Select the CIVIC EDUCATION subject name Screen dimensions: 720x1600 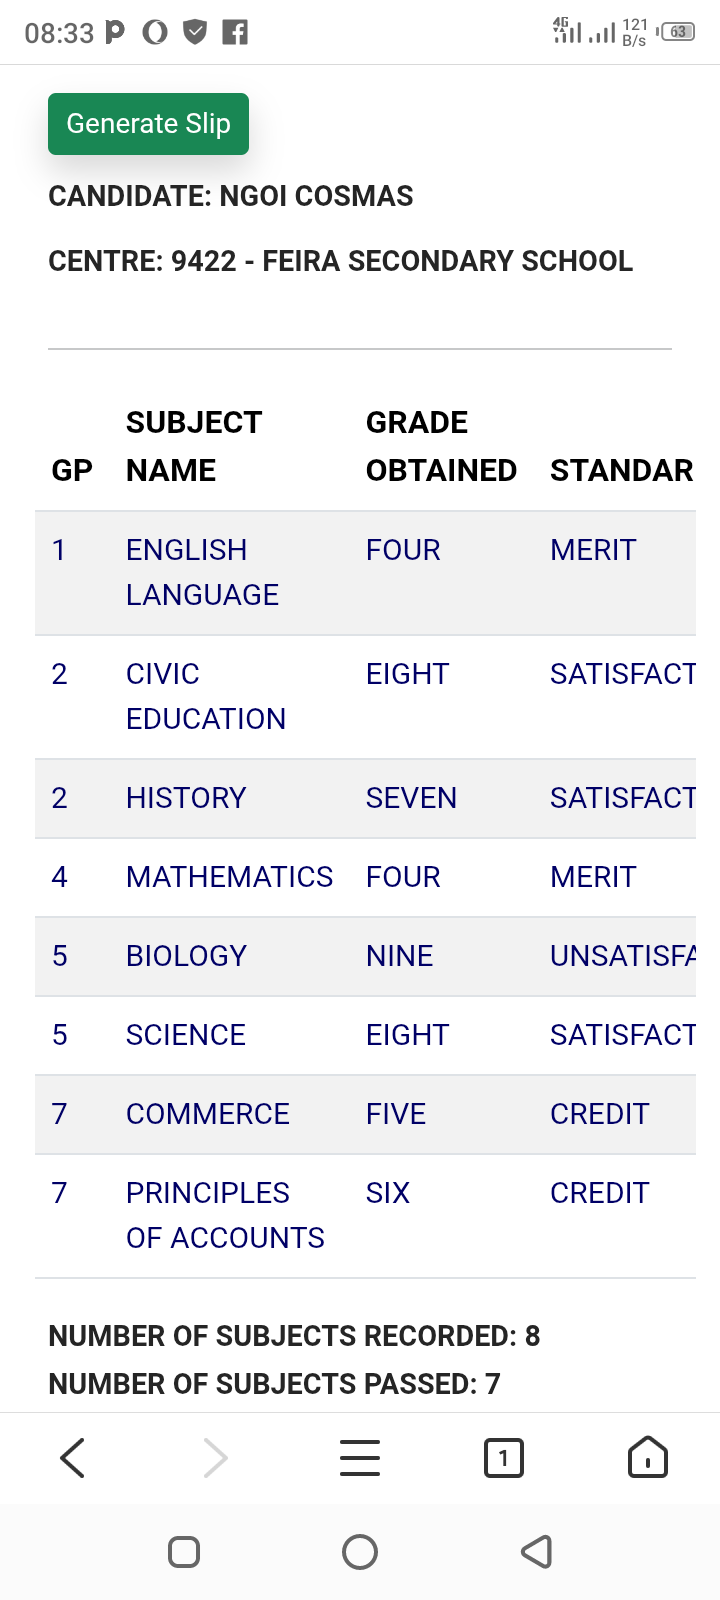pyautogui.click(x=205, y=696)
